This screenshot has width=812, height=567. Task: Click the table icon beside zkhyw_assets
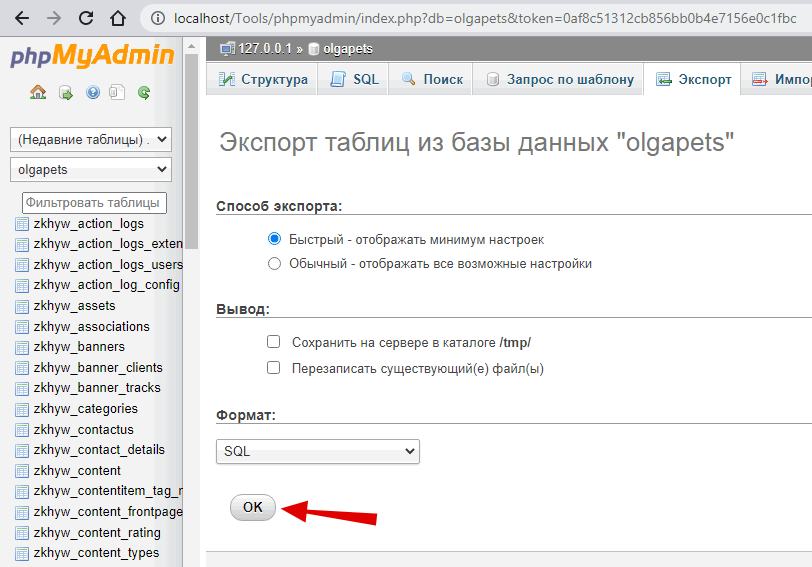tap(22, 307)
